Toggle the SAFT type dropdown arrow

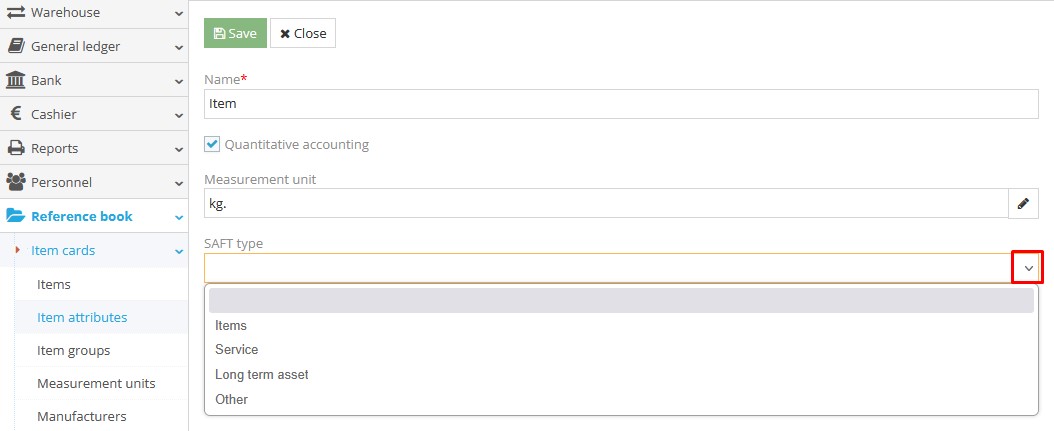(x=1028, y=268)
